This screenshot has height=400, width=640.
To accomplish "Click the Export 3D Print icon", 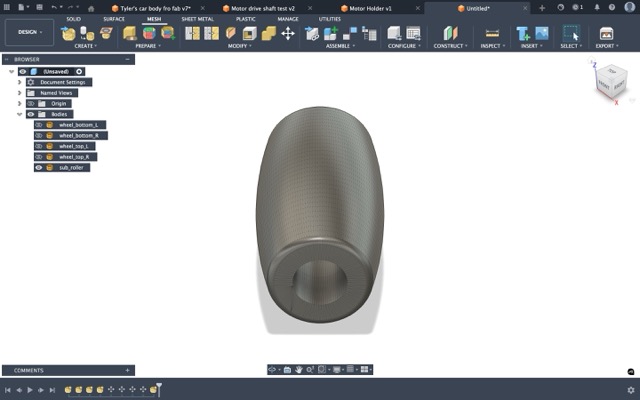I will tap(607, 33).
